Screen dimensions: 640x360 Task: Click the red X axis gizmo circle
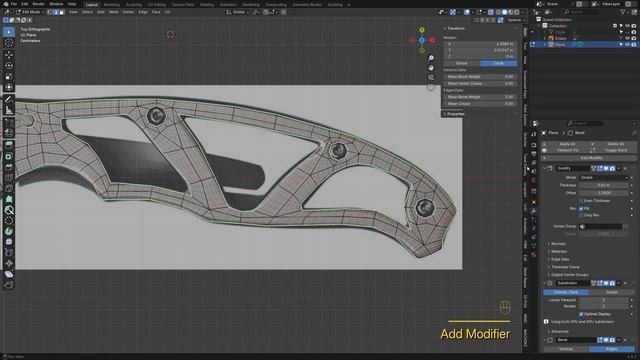pyautogui.click(x=432, y=40)
